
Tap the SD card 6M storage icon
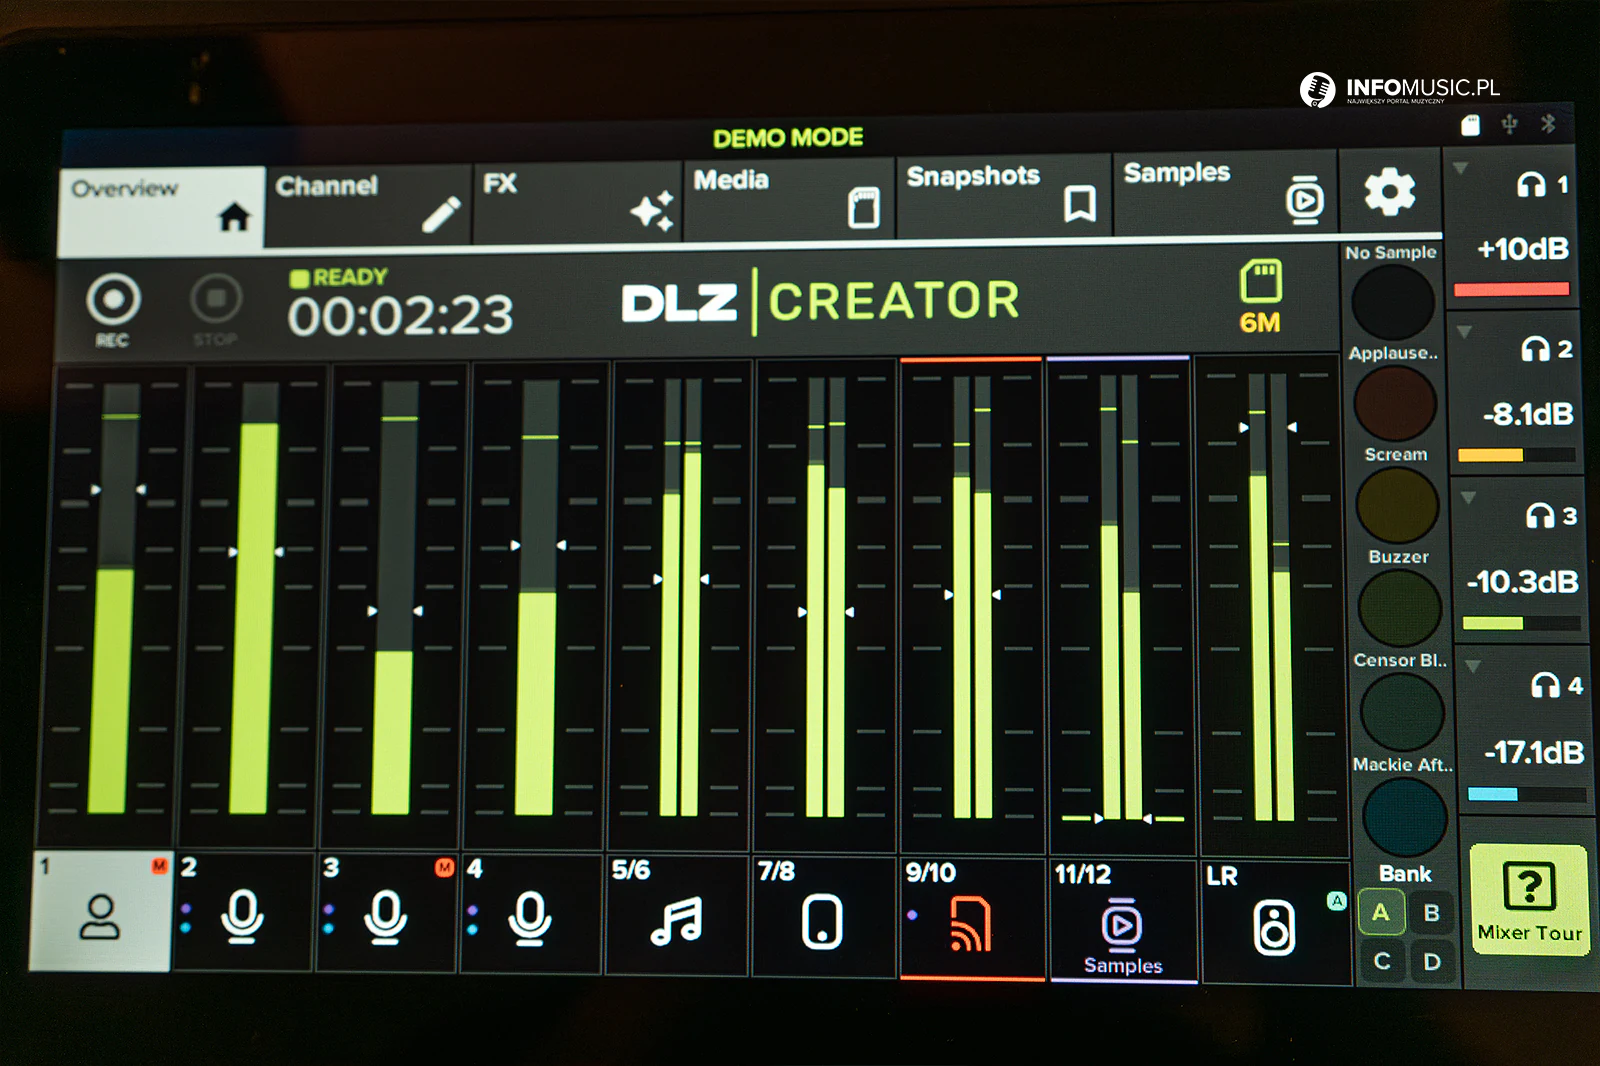[1260, 297]
